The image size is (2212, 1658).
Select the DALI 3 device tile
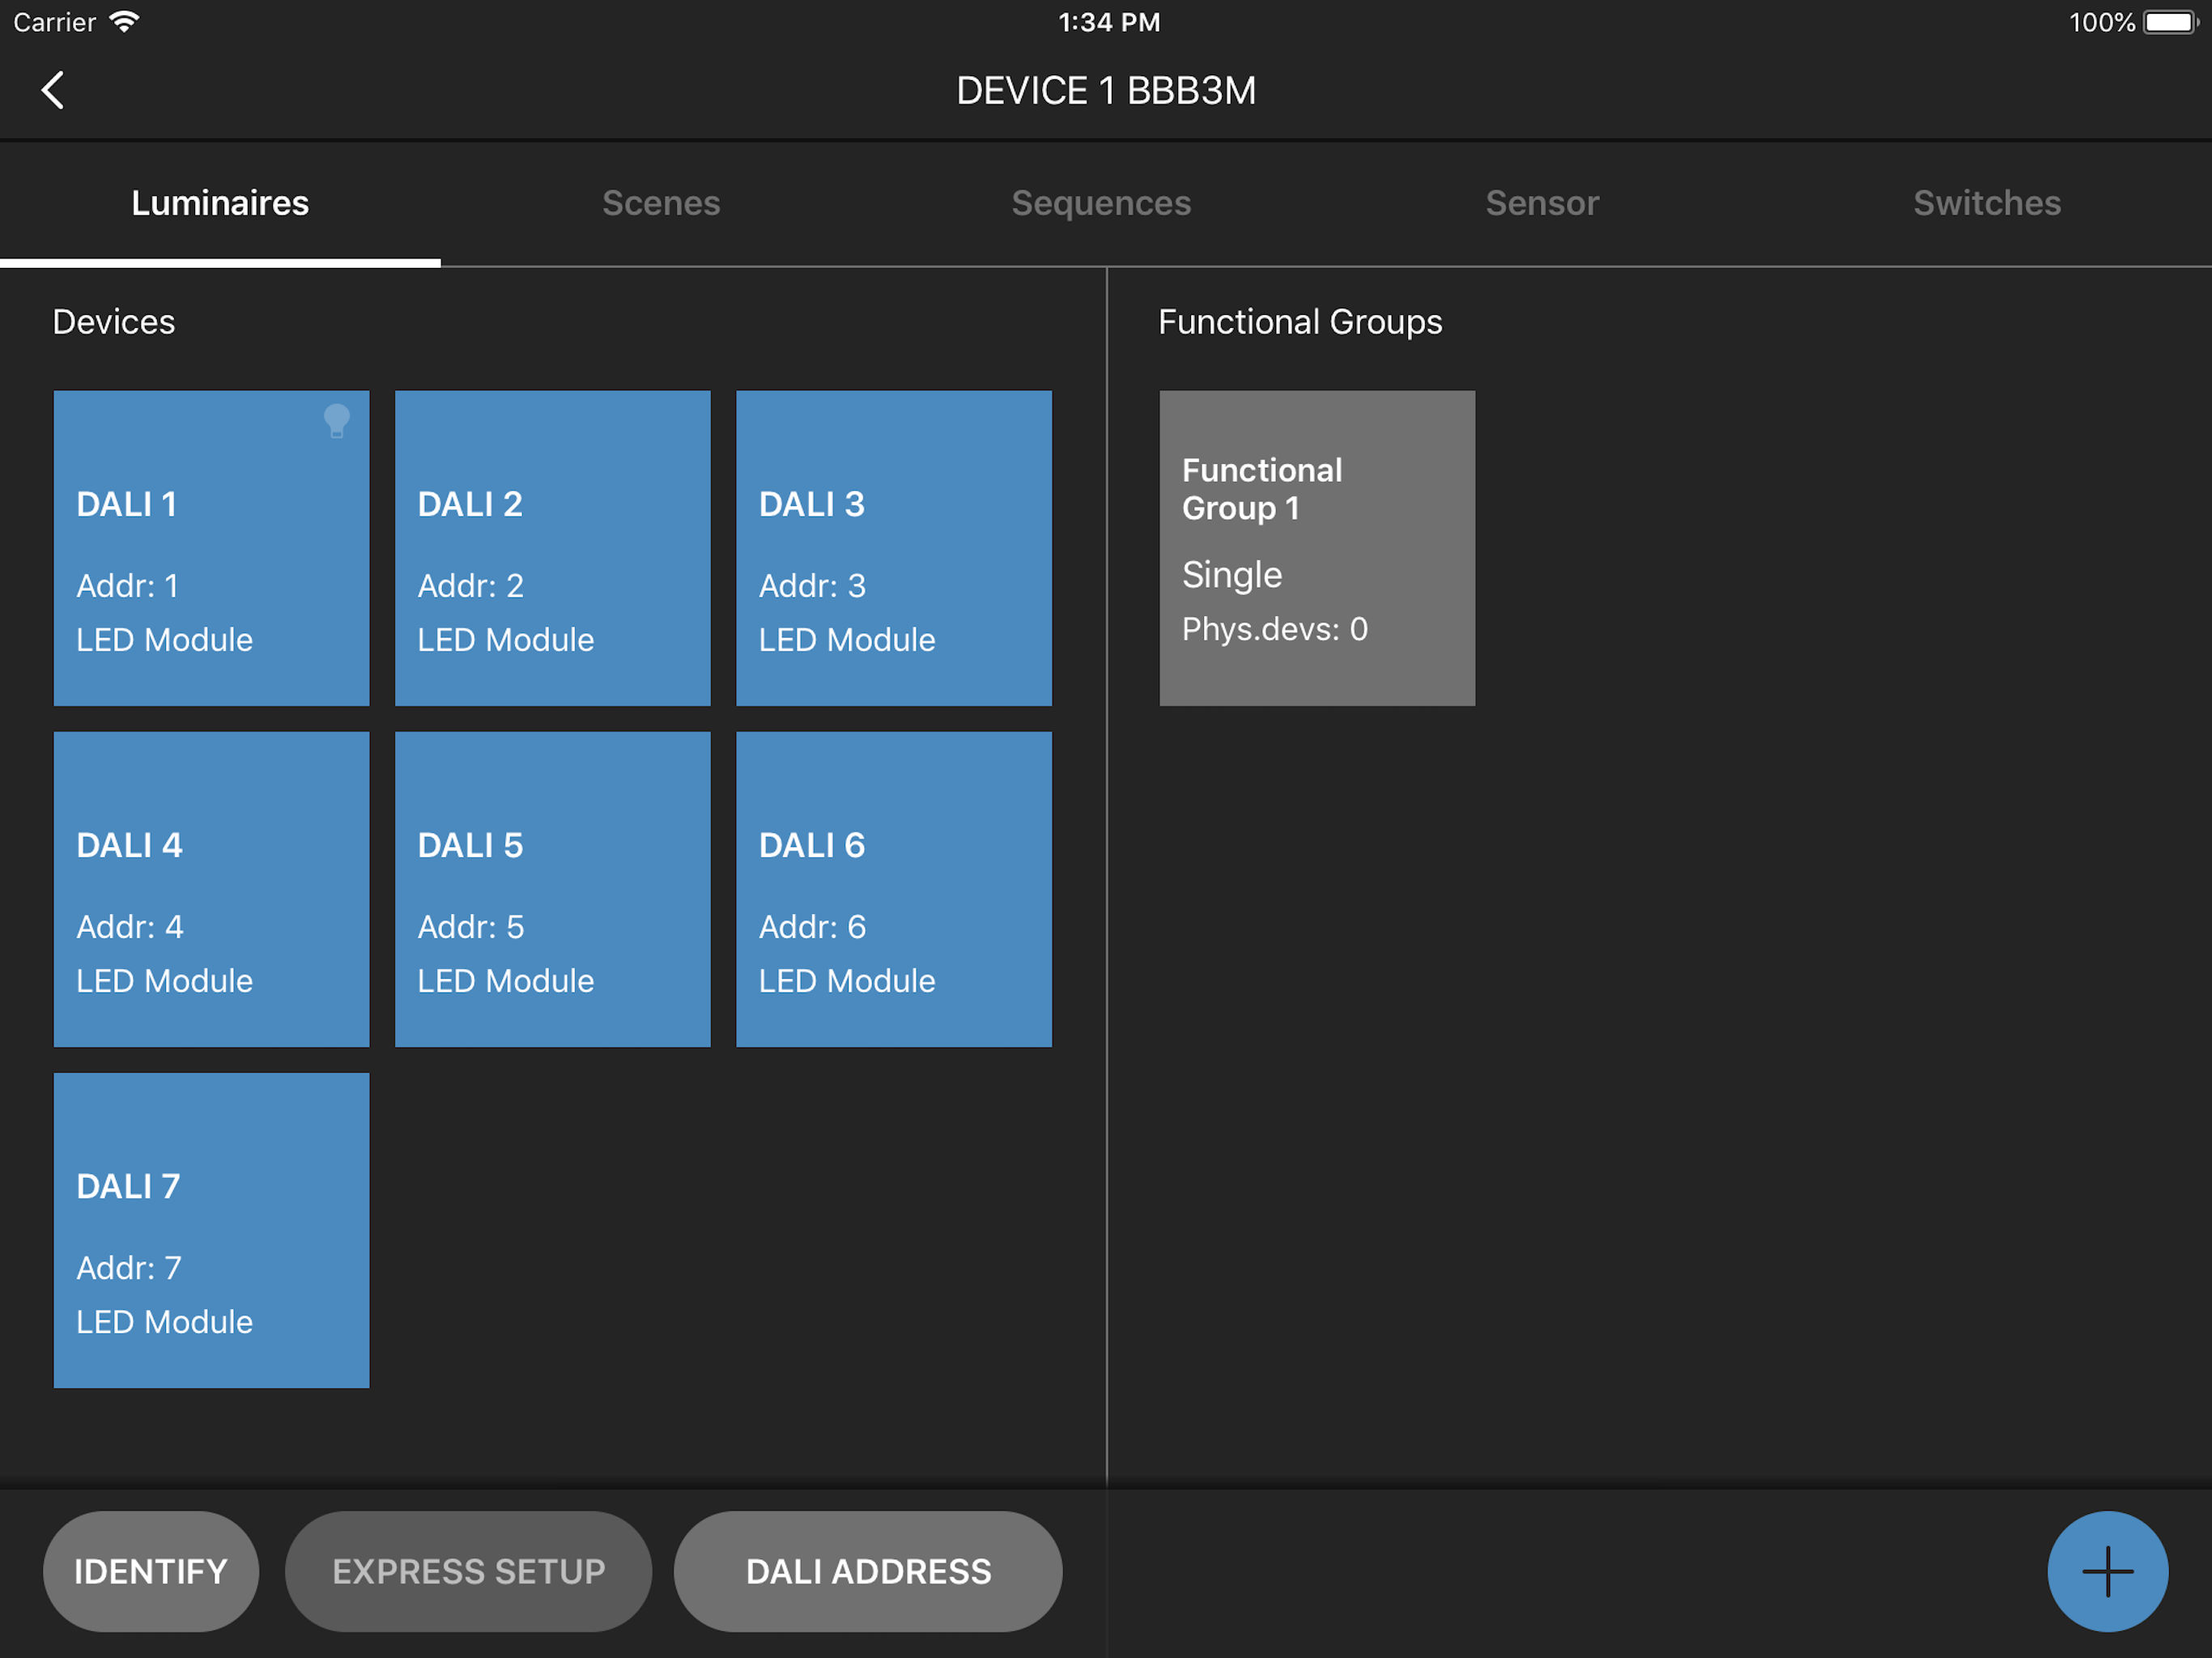pos(894,548)
